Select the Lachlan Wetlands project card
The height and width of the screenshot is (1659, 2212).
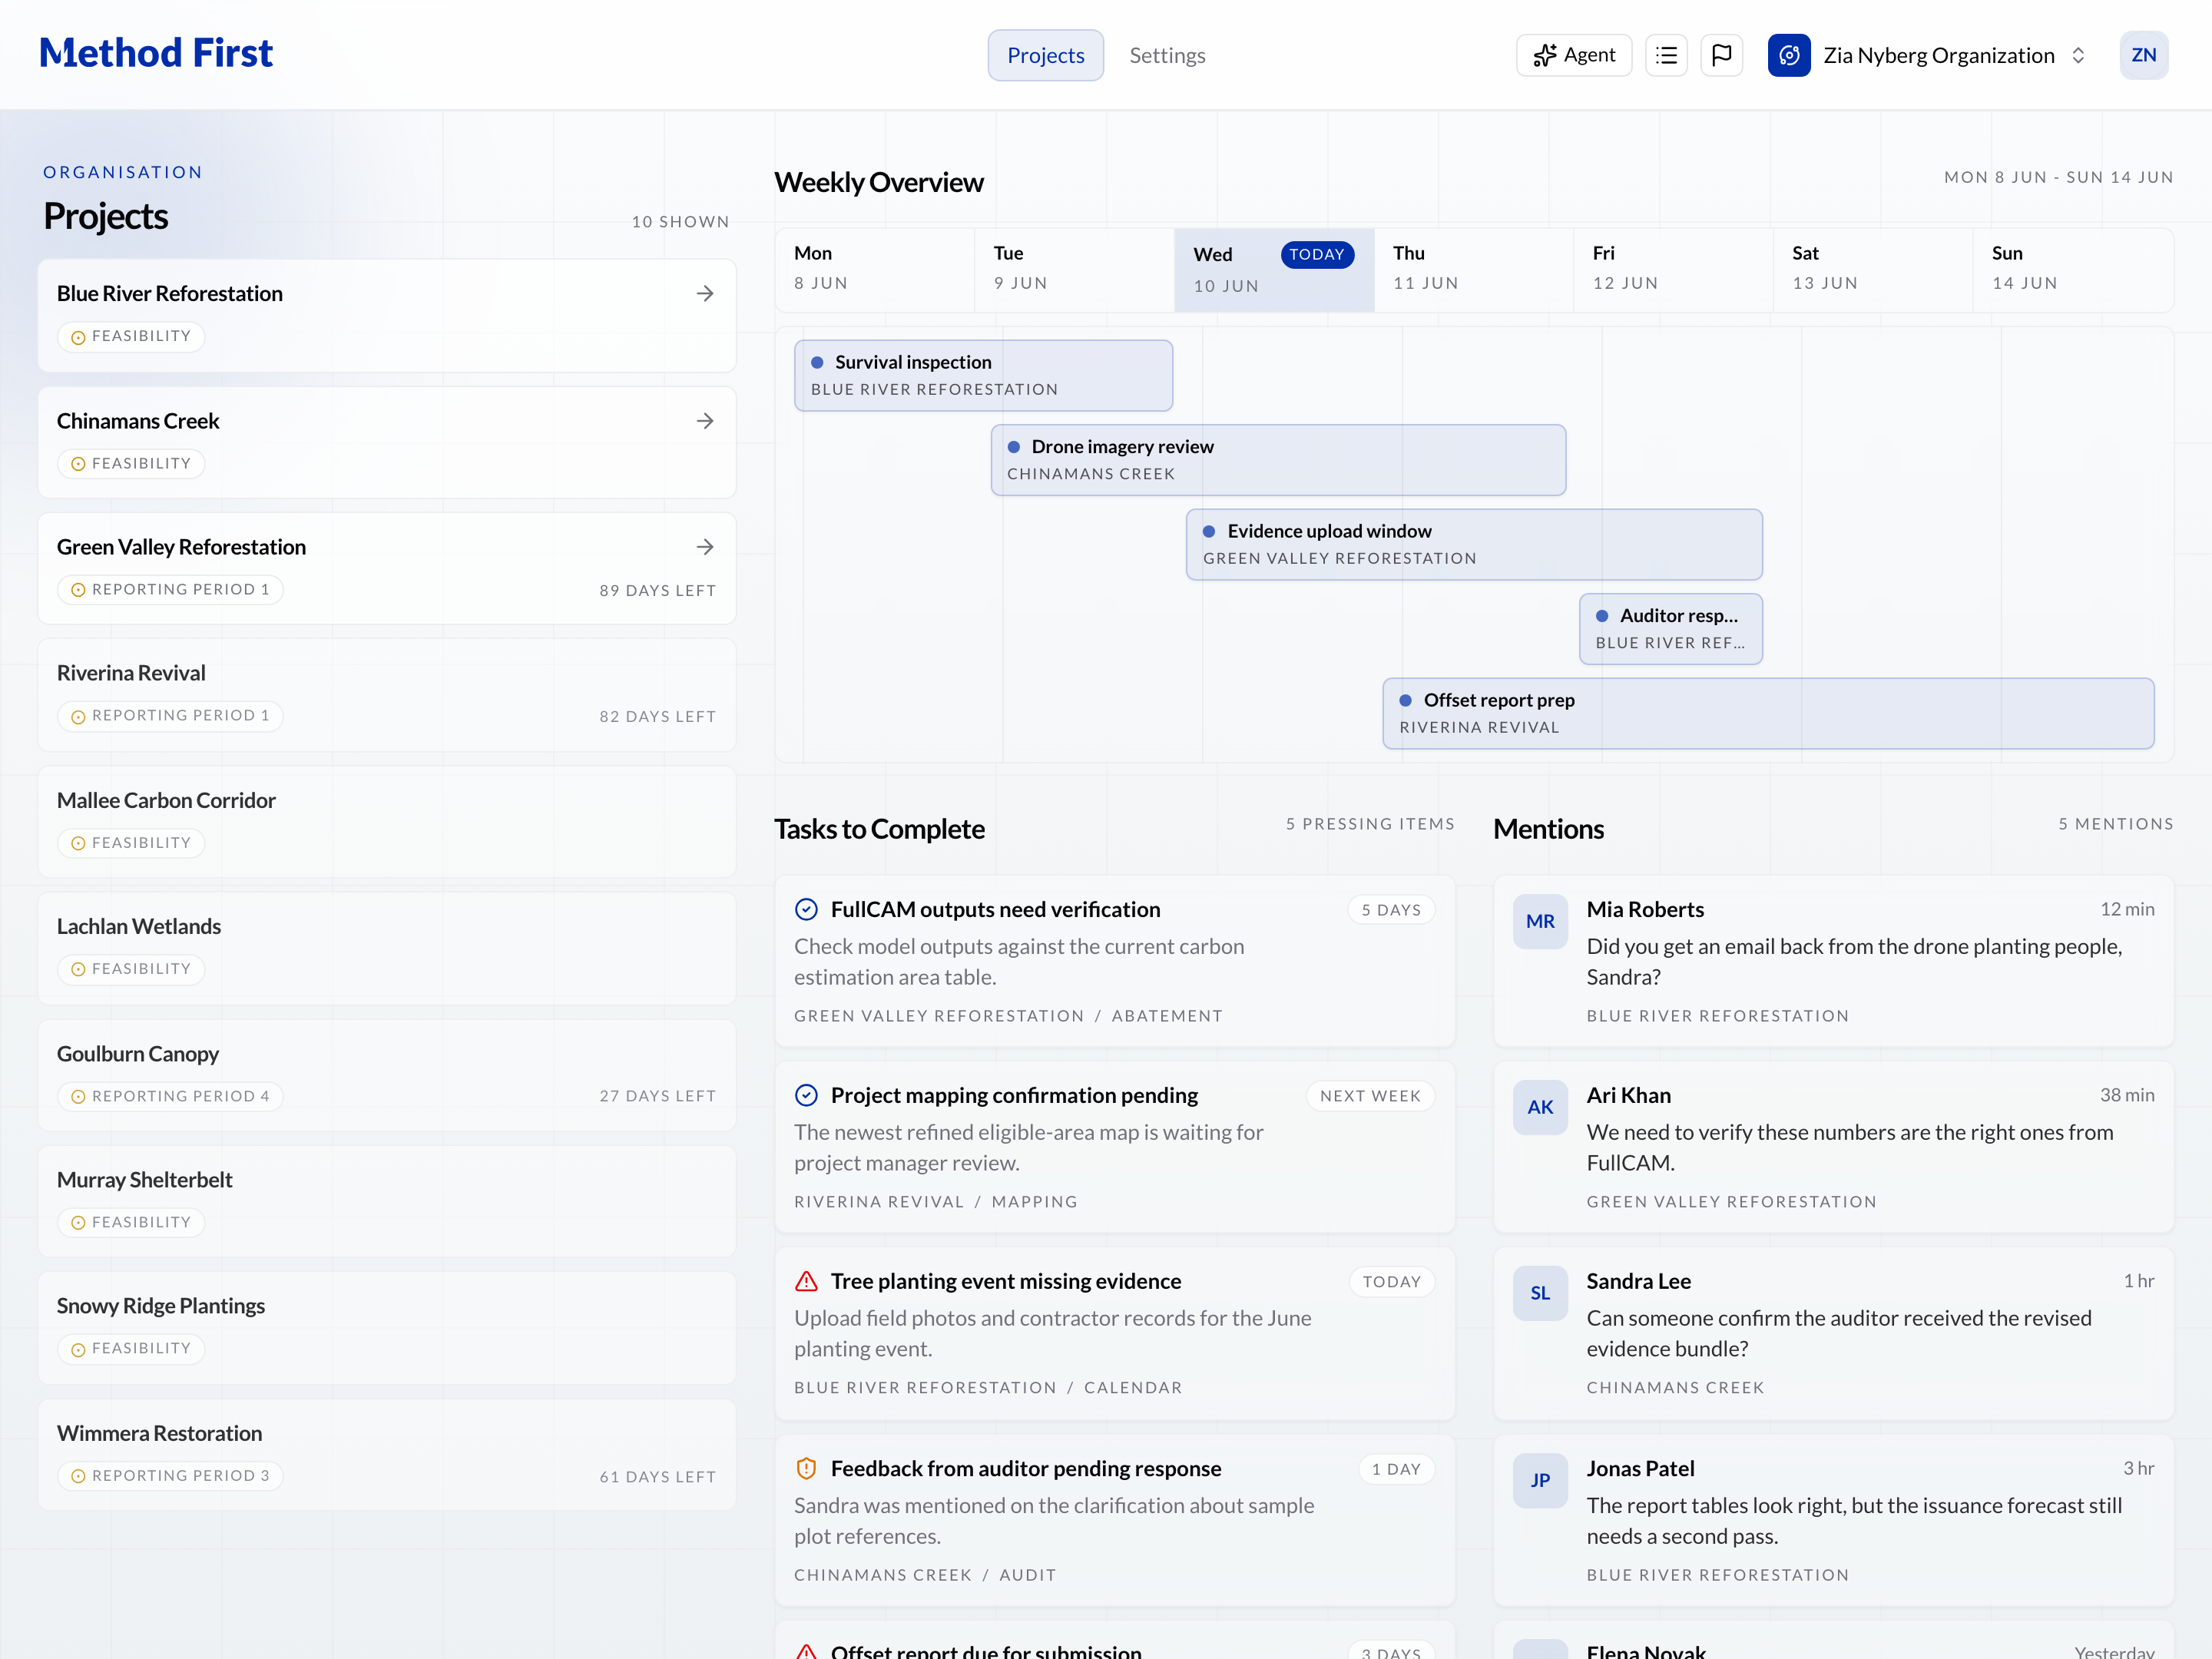[387, 947]
